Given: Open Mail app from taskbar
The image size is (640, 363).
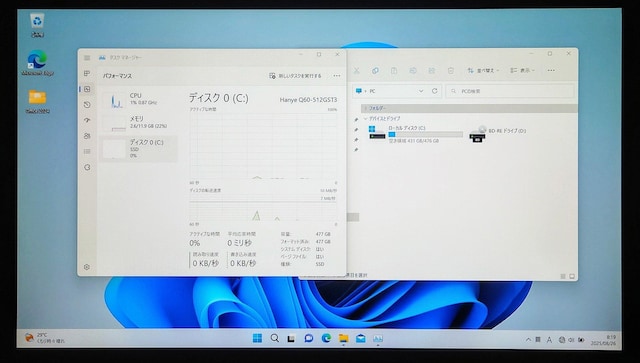Looking at the screenshot, I should pyautogui.click(x=361, y=338).
